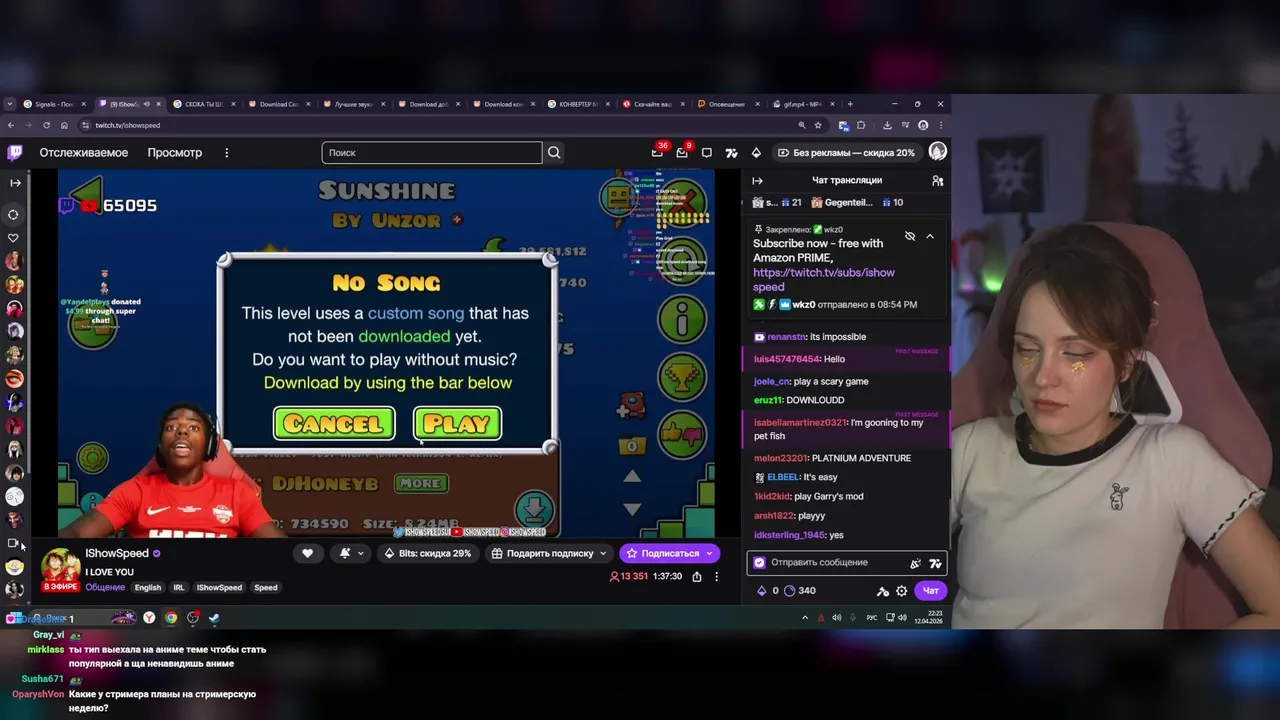Expand the left sidebar arrow
Viewport: 1280px width, 720px height.
[15, 182]
